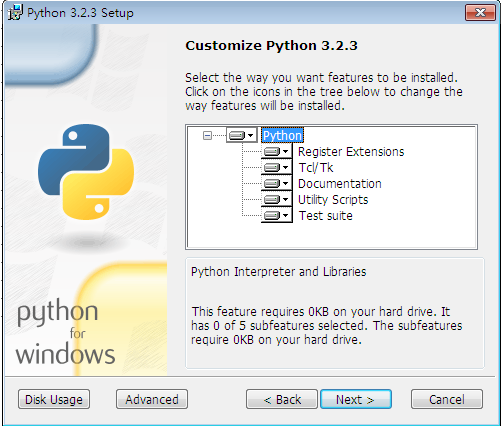This screenshot has height=426, width=503.
Task: Select the Python tree item label
Action: coord(282,136)
